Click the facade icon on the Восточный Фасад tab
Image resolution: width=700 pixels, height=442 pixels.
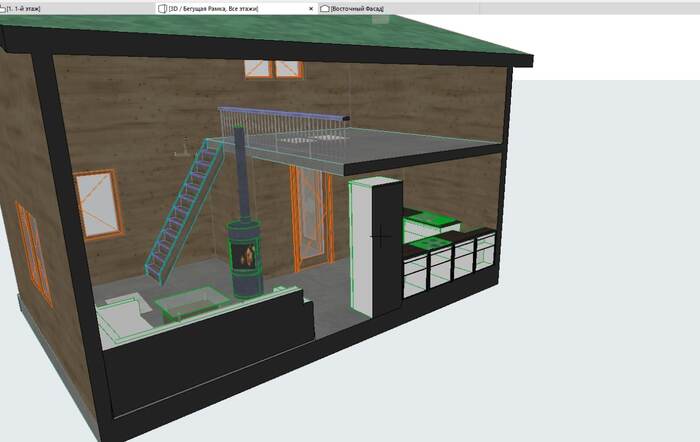pyautogui.click(x=325, y=8)
